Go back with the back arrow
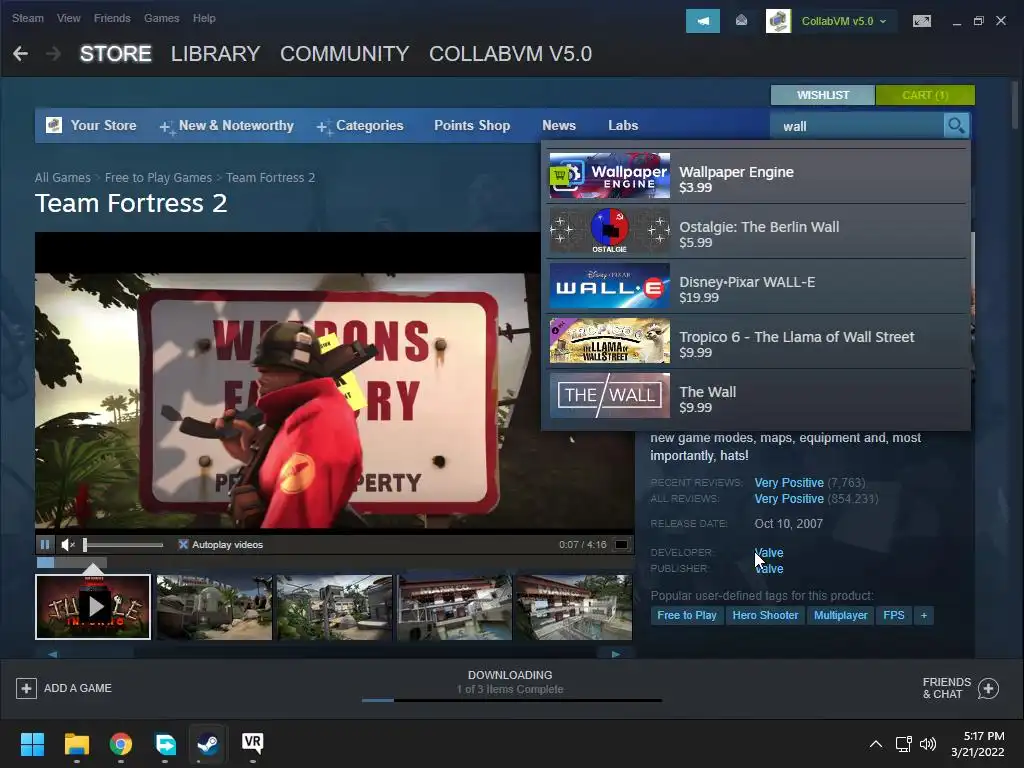The width and height of the screenshot is (1024, 768). pyautogui.click(x=20, y=54)
